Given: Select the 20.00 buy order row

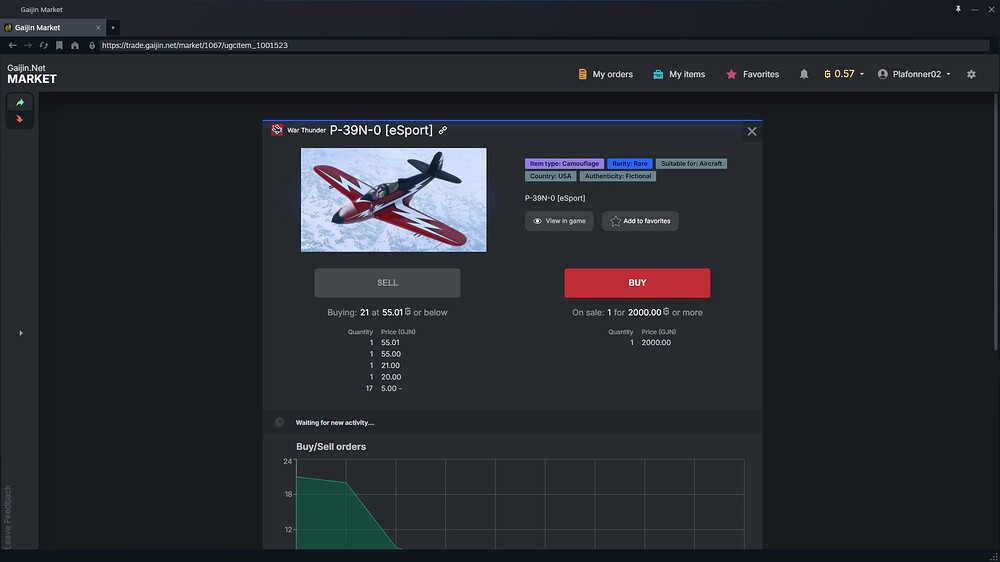Looking at the screenshot, I should (x=385, y=377).
